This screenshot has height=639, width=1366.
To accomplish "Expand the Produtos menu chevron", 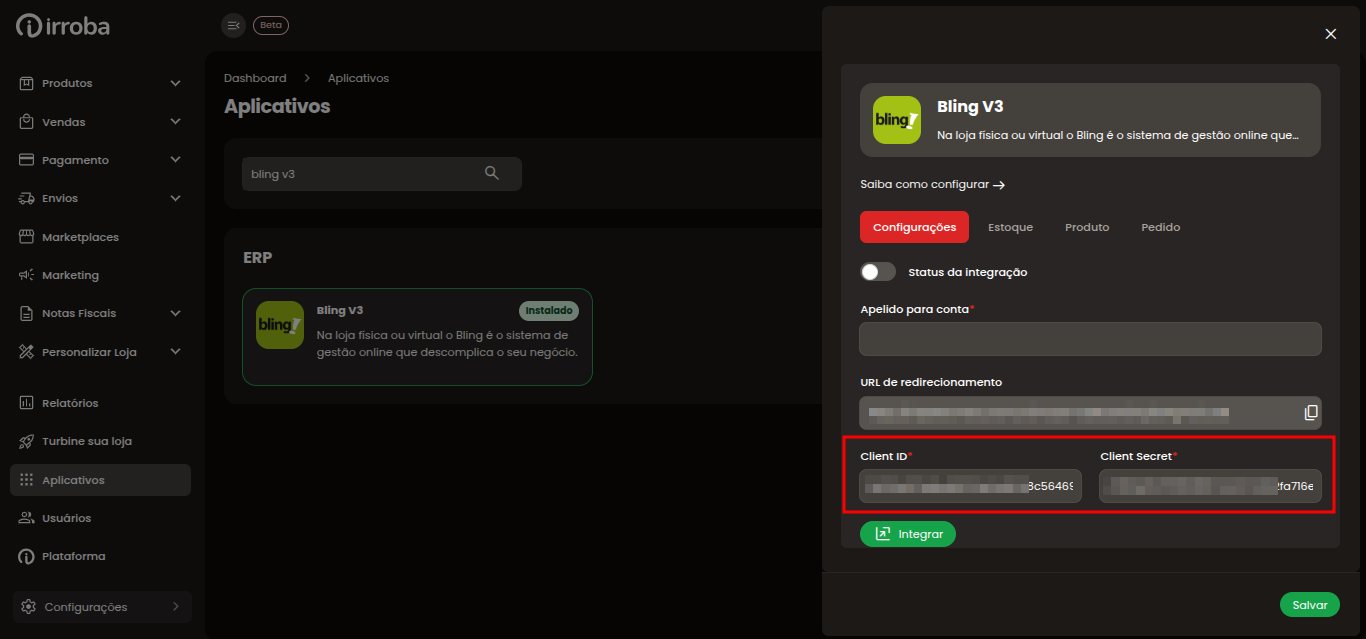I will [x=176, y=83].
